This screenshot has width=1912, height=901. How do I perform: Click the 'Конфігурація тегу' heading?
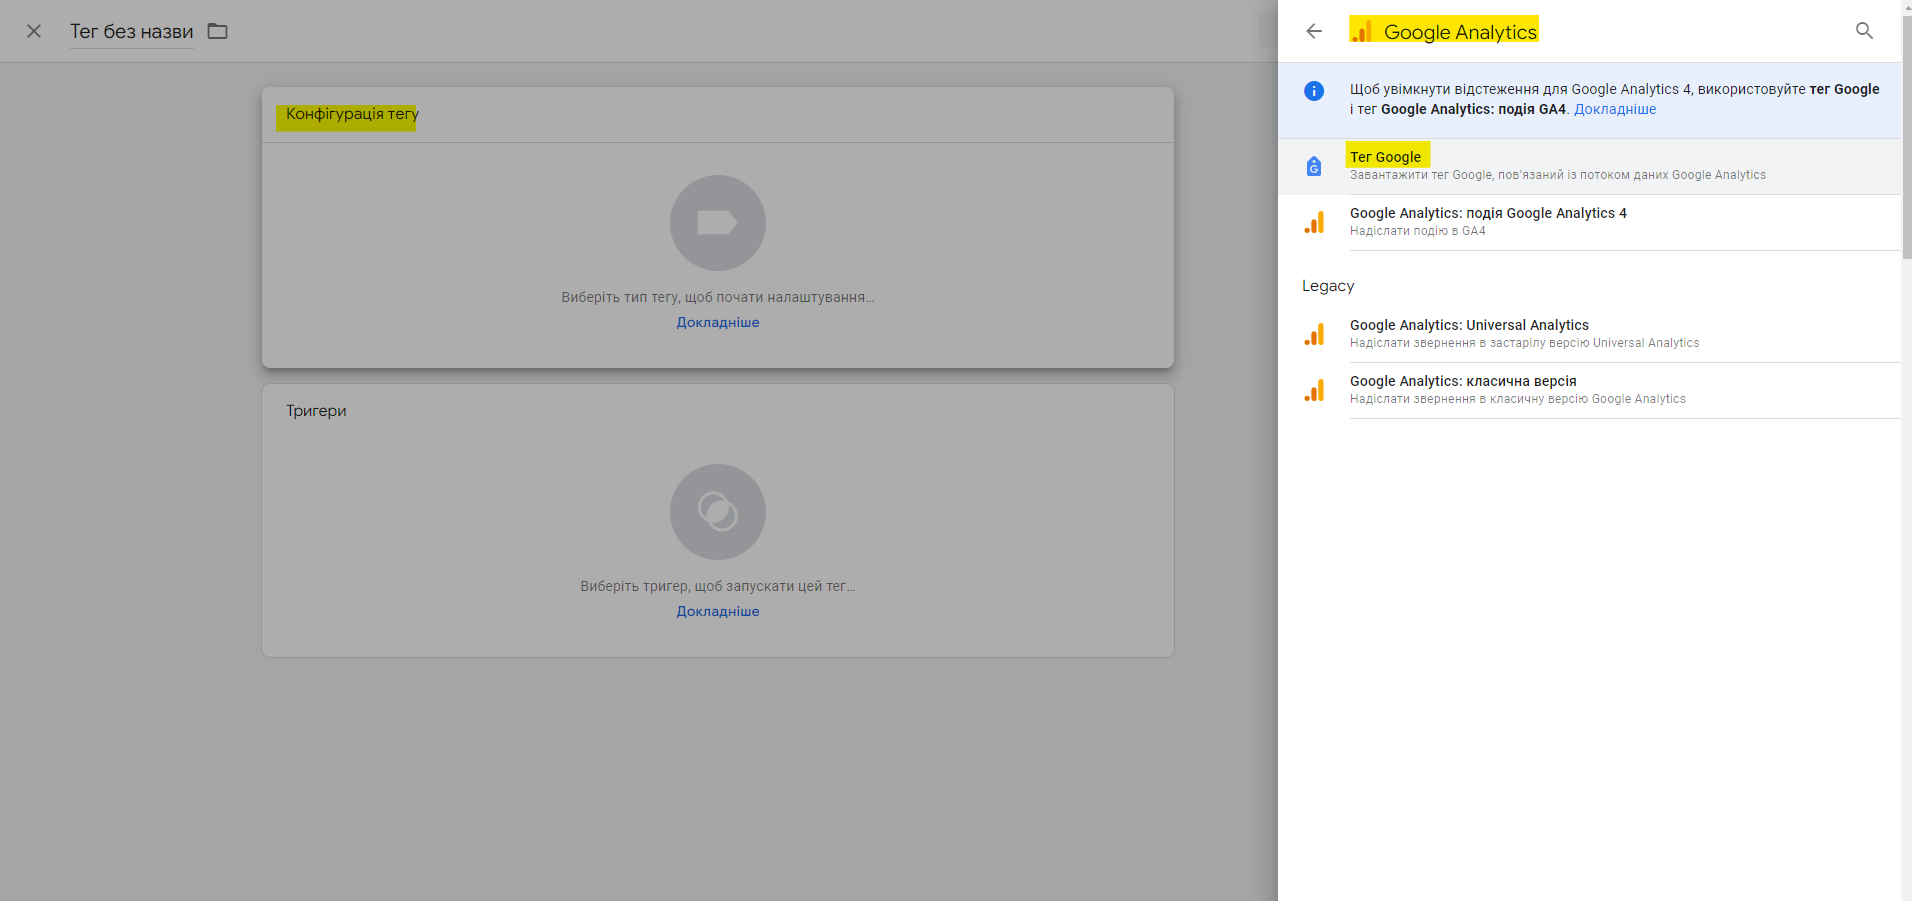pos(352,114)
